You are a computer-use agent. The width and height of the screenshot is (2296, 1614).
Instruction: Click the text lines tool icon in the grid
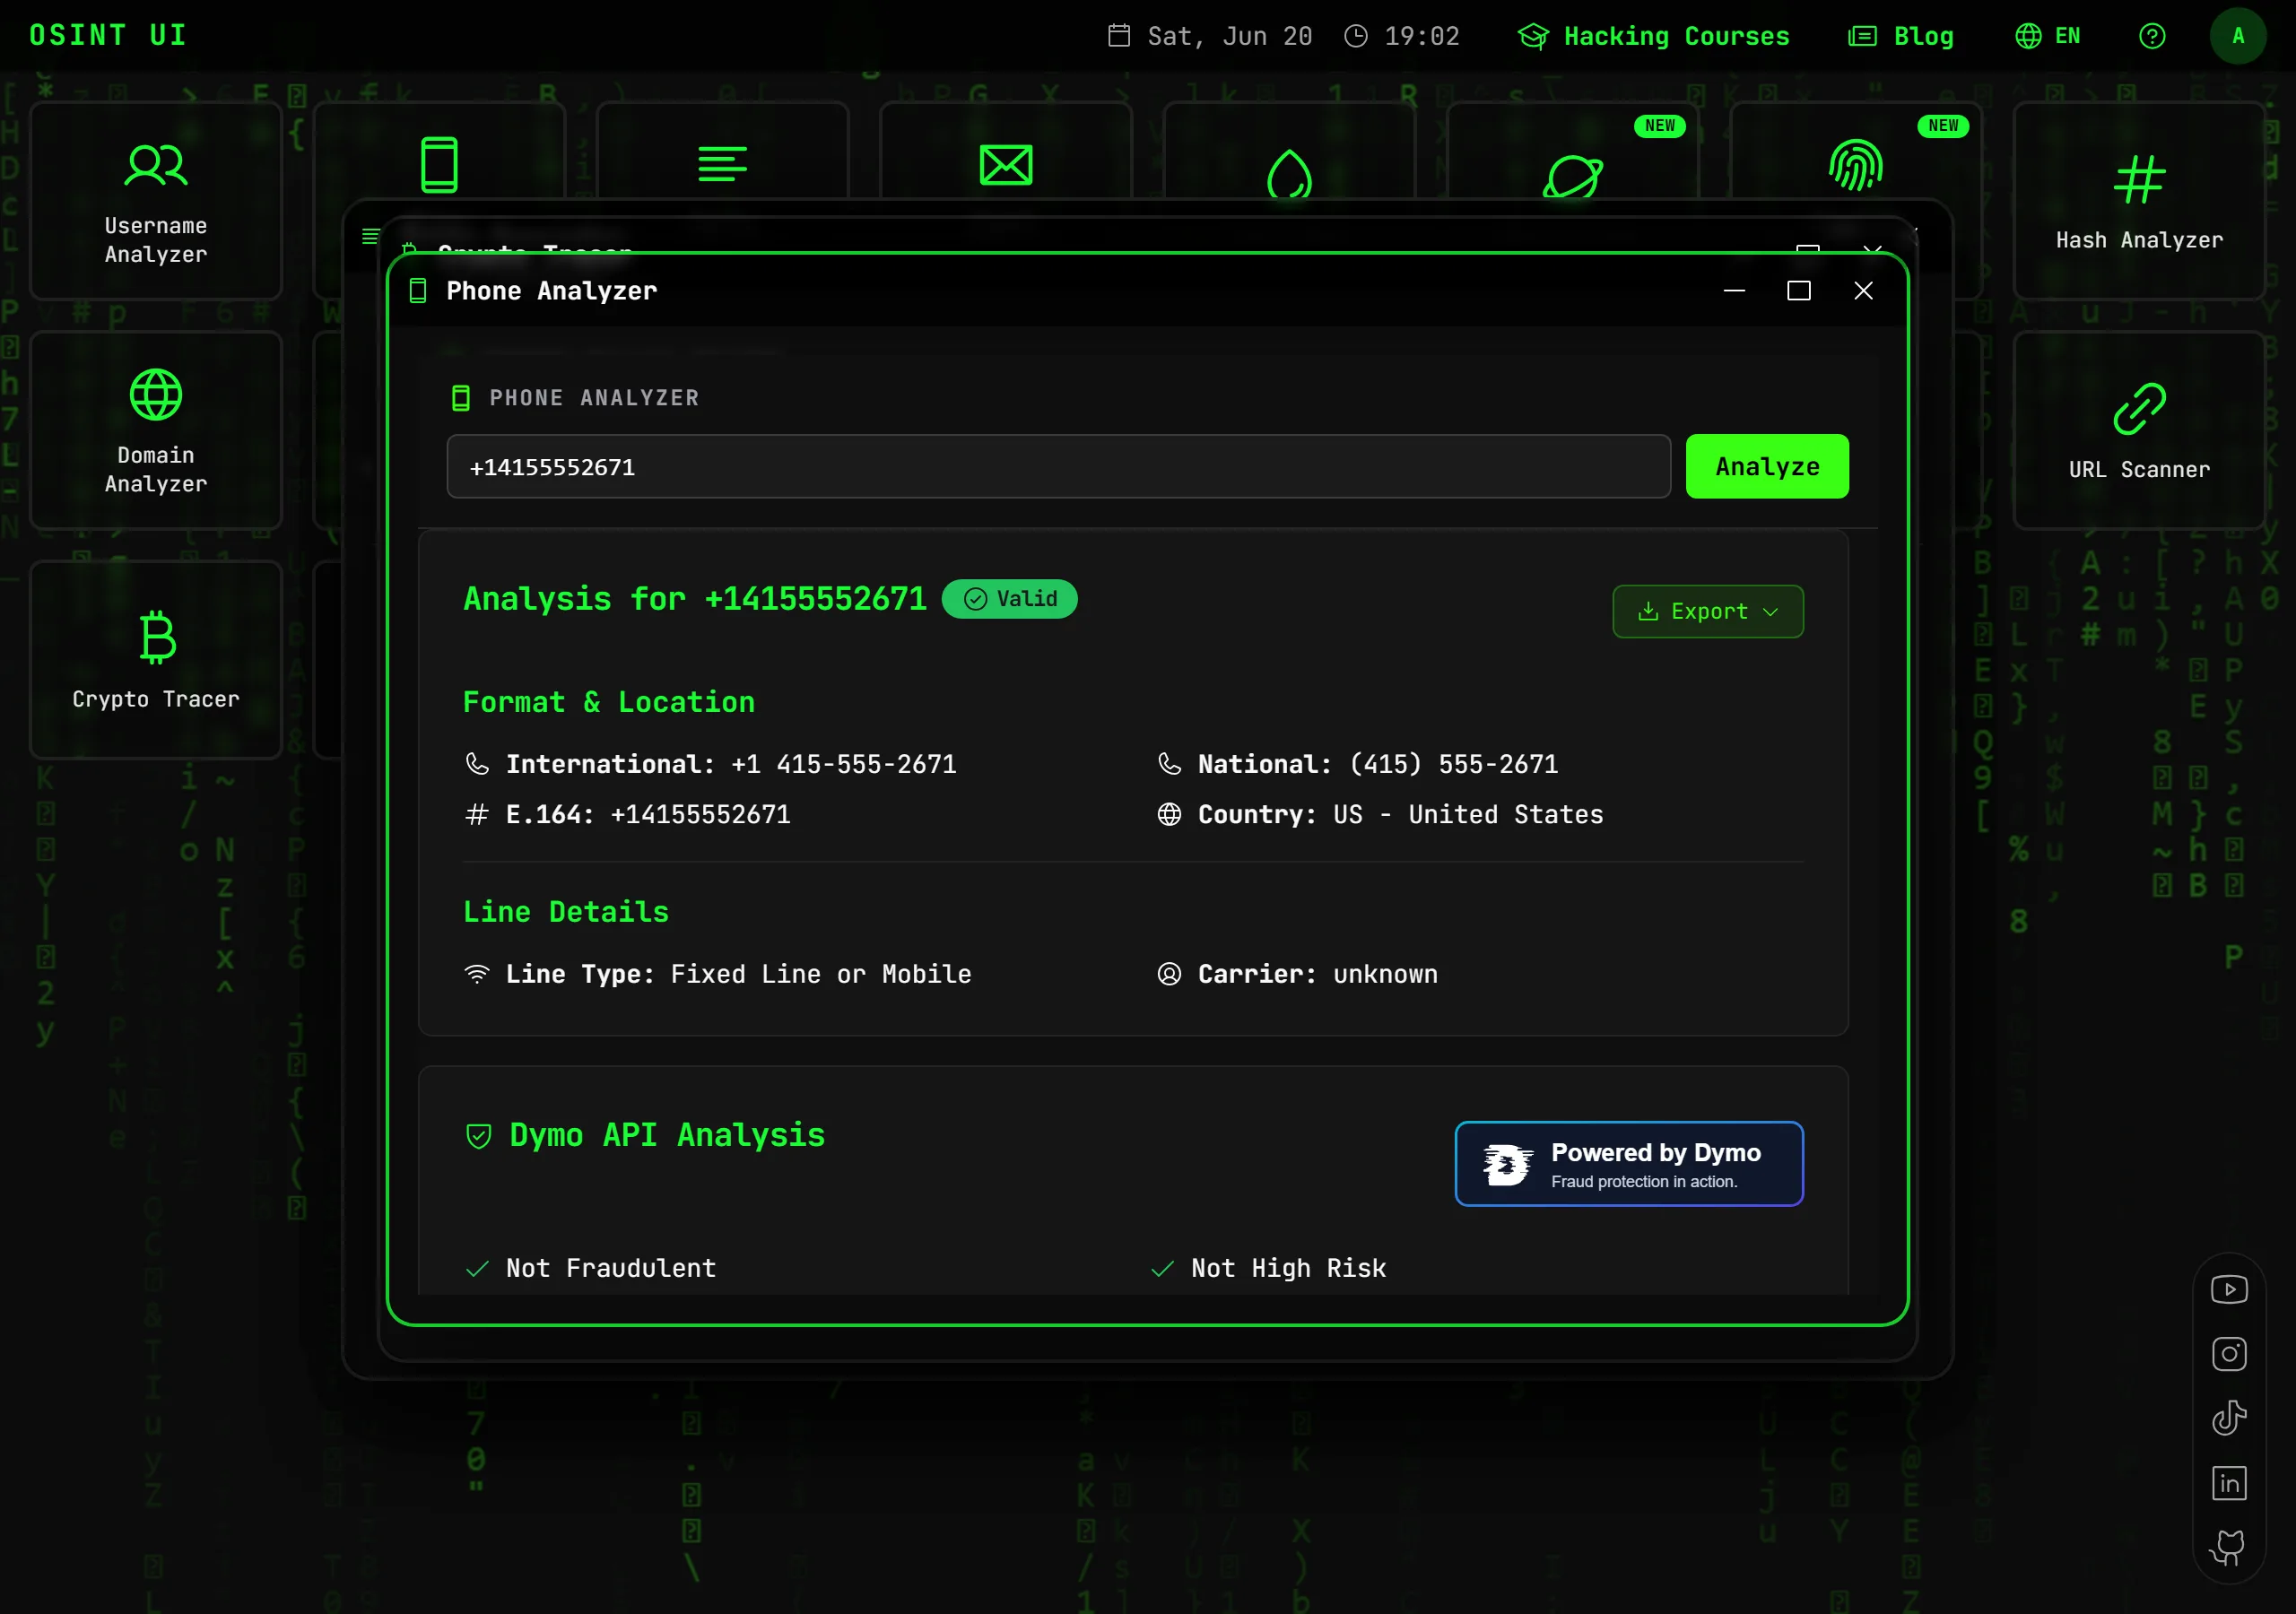tap(722, 164)
